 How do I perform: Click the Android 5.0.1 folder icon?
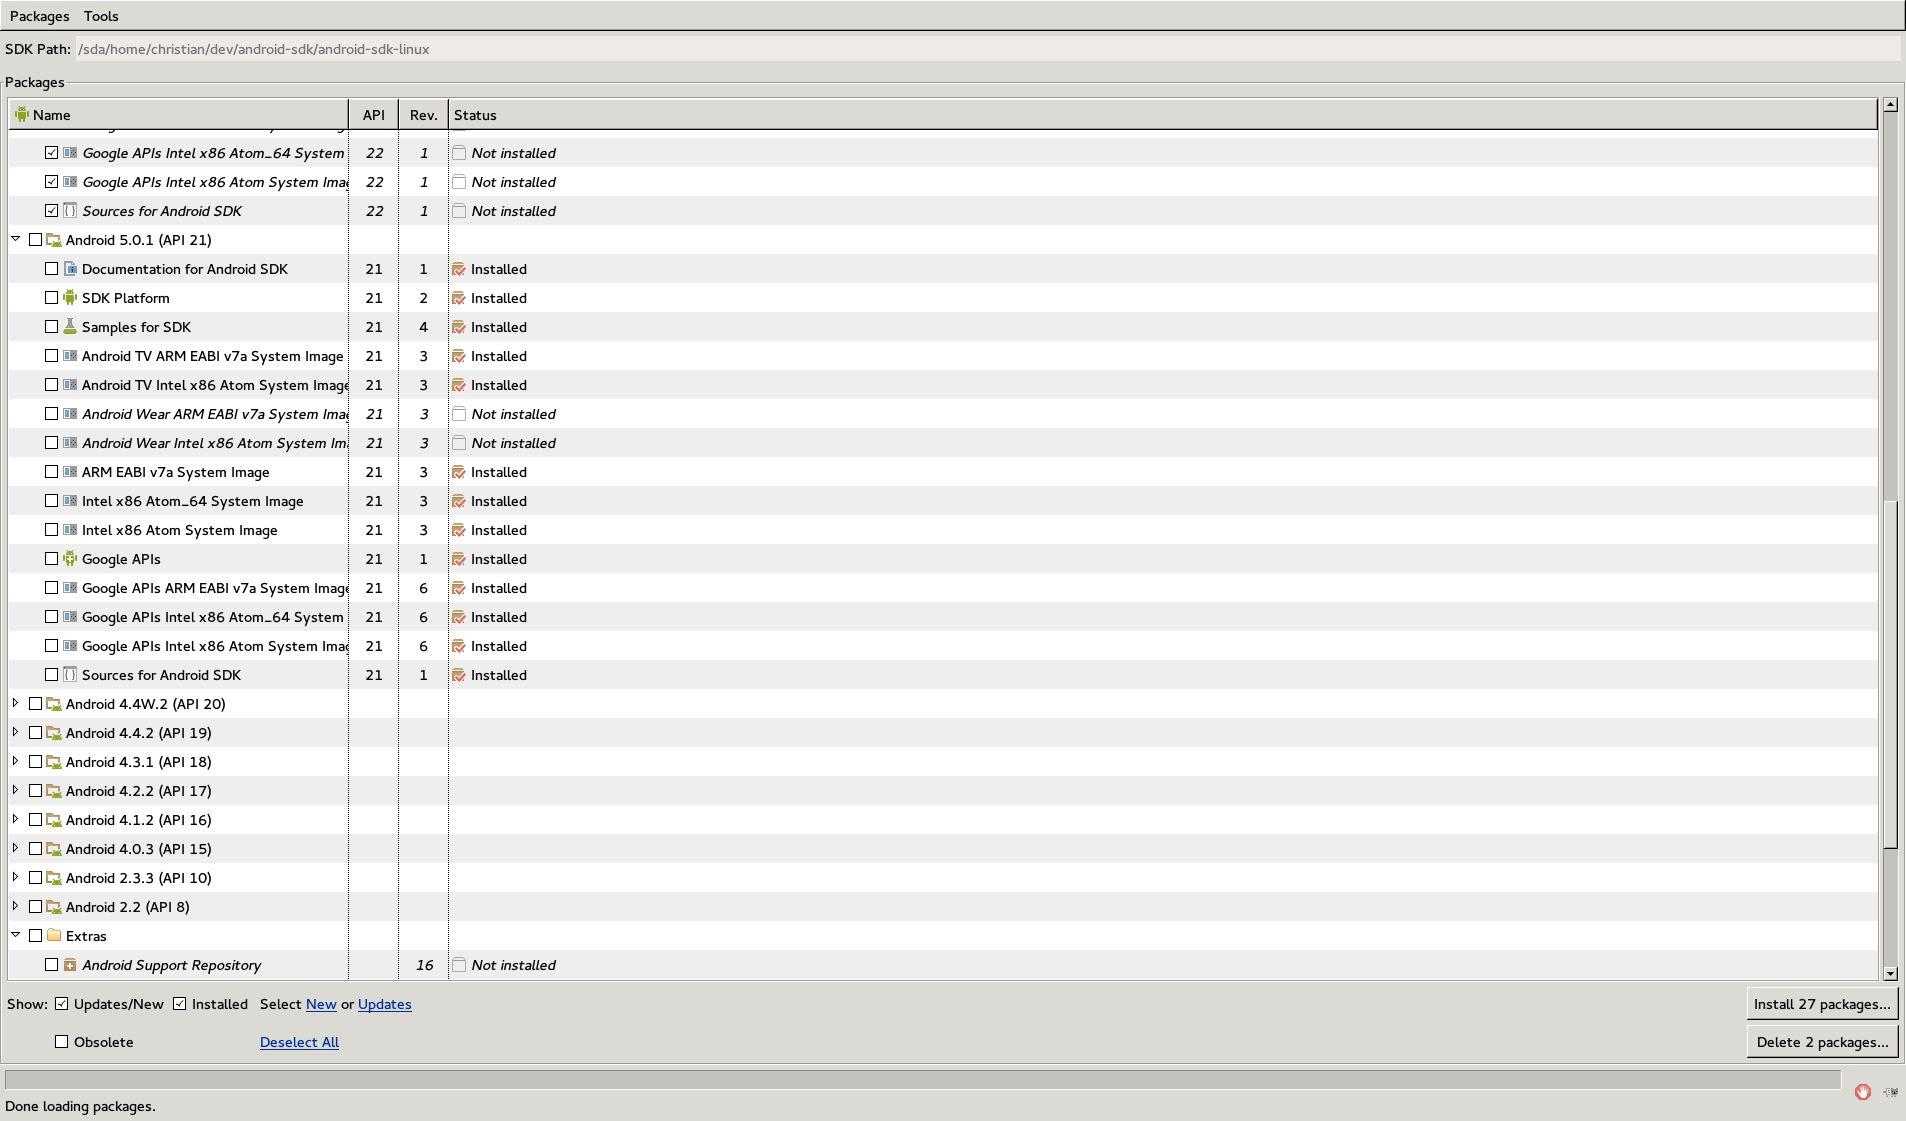54,240
